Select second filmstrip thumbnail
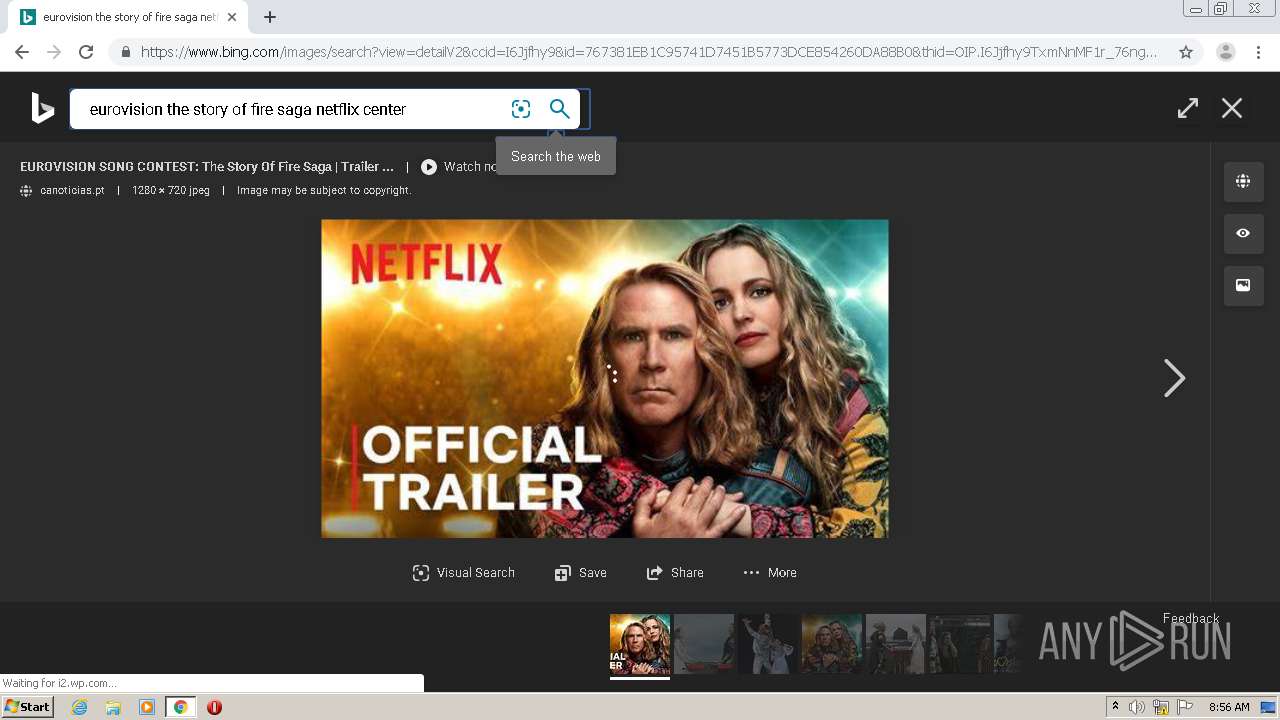Viewport: 1280px width, 720px height. pos(704,644)
